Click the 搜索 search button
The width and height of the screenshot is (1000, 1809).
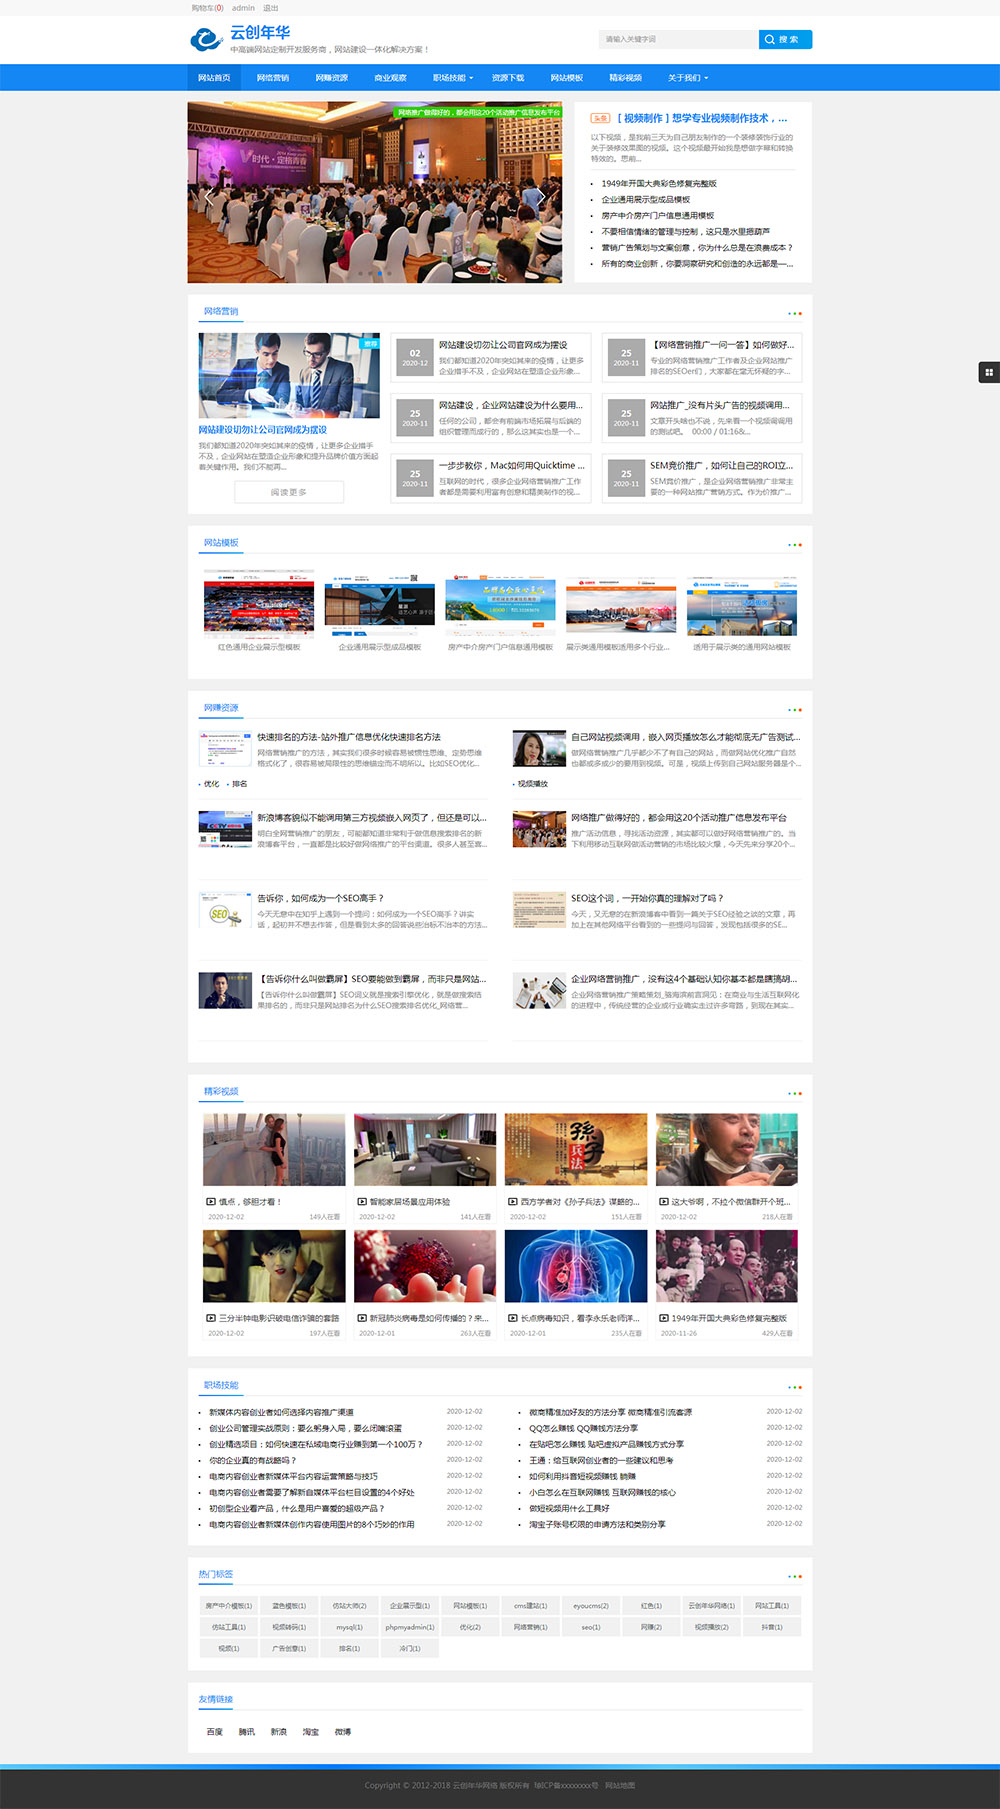click(x=785, y=39)
